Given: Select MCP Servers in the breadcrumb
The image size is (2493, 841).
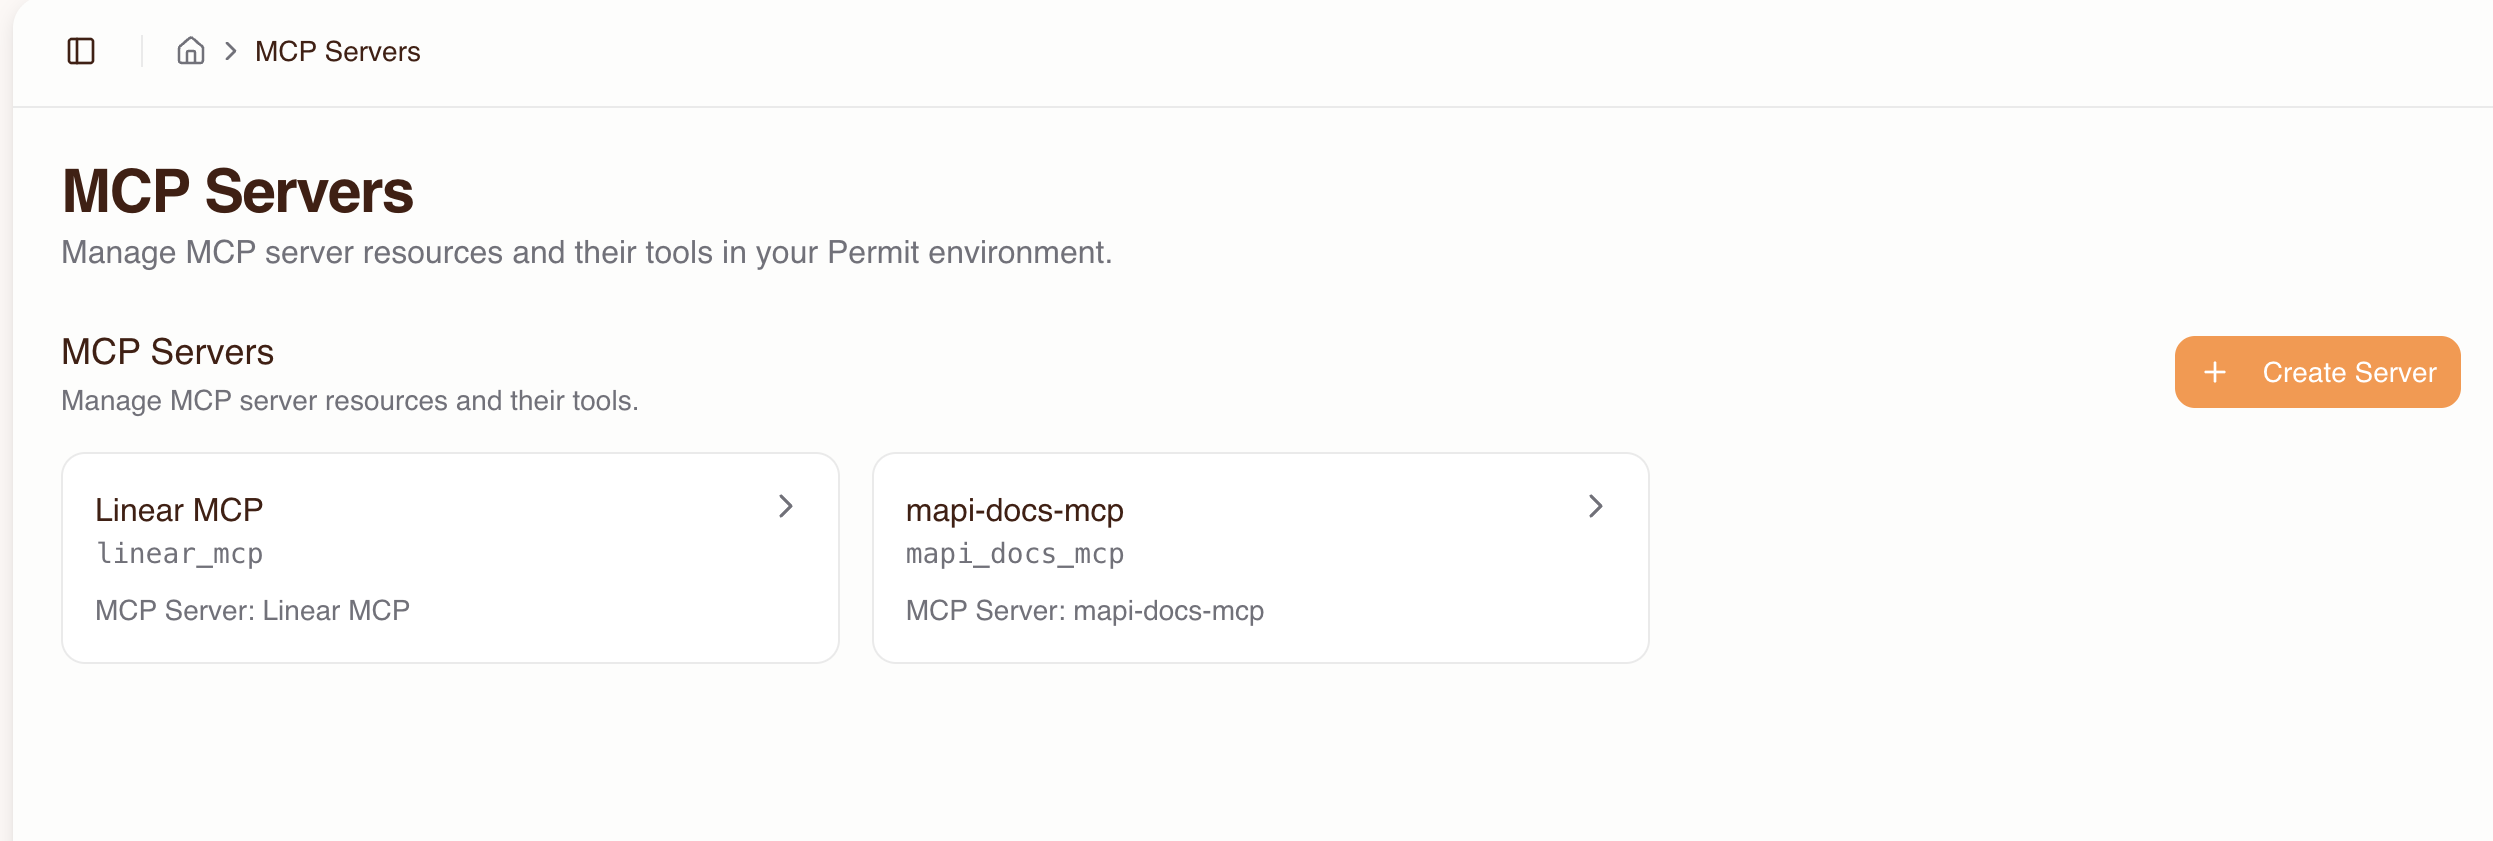Looking at the screenshot, I should (336, 50).
